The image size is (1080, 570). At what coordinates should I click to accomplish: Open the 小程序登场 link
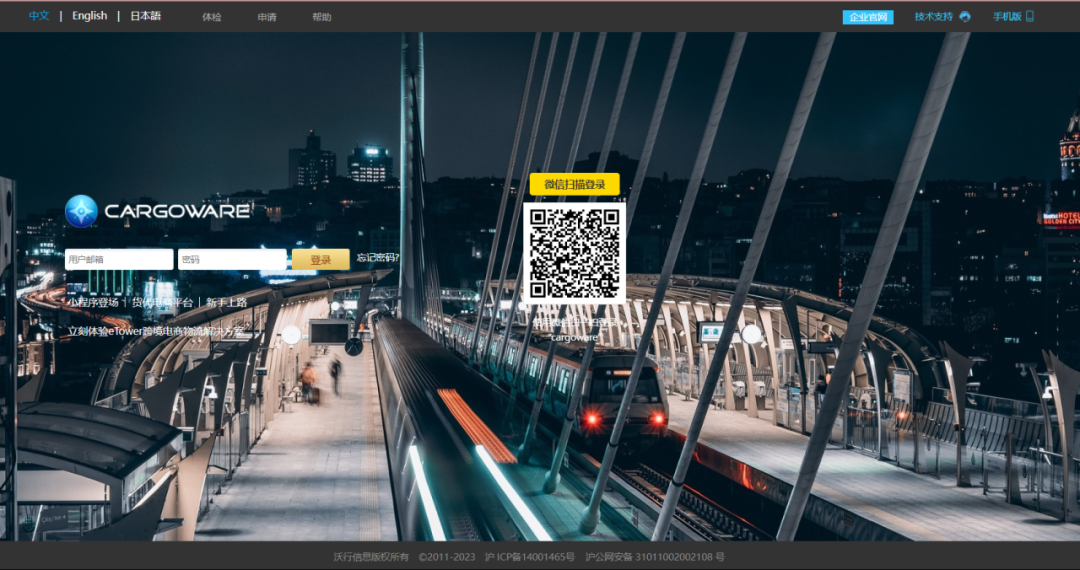pyautogui.click(x=93, y=302)
